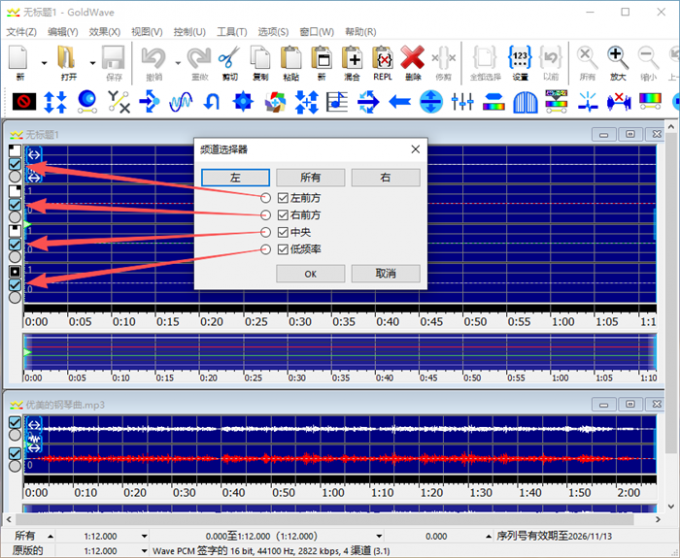Click the blue arch effect icon
680x558 pixels.
click(x=525, y=102)
